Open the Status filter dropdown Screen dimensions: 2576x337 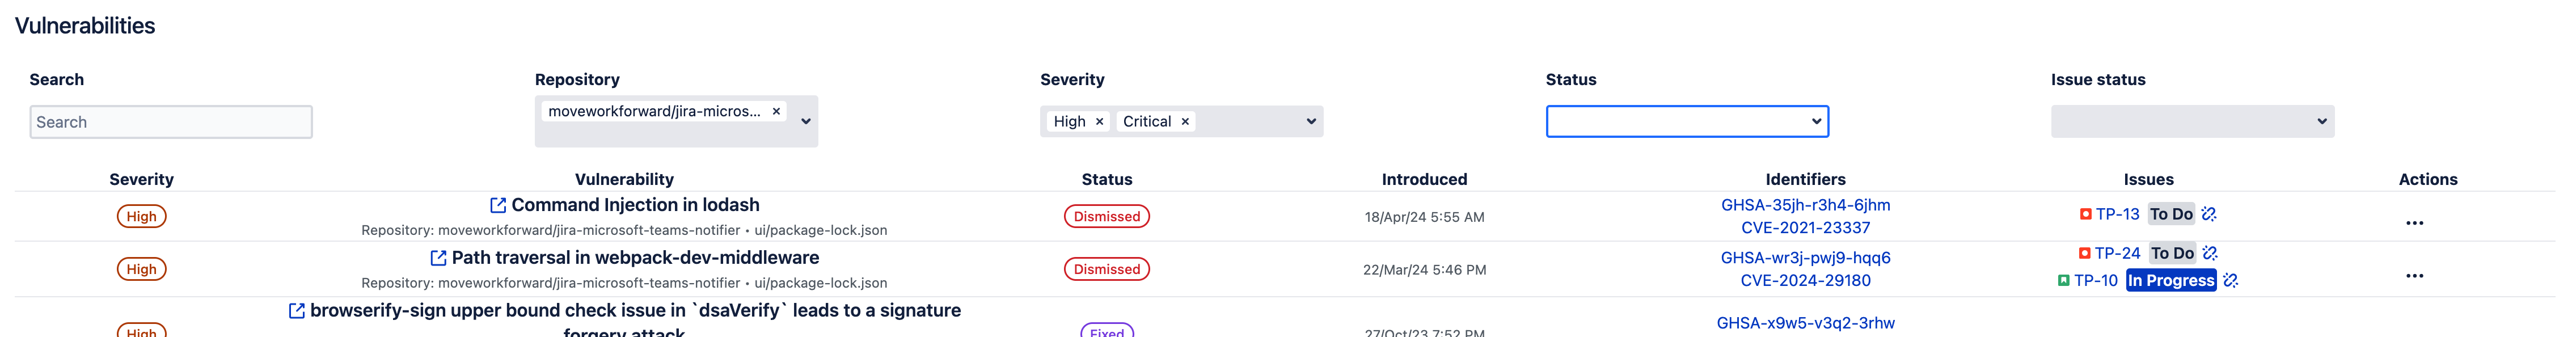1686,122
